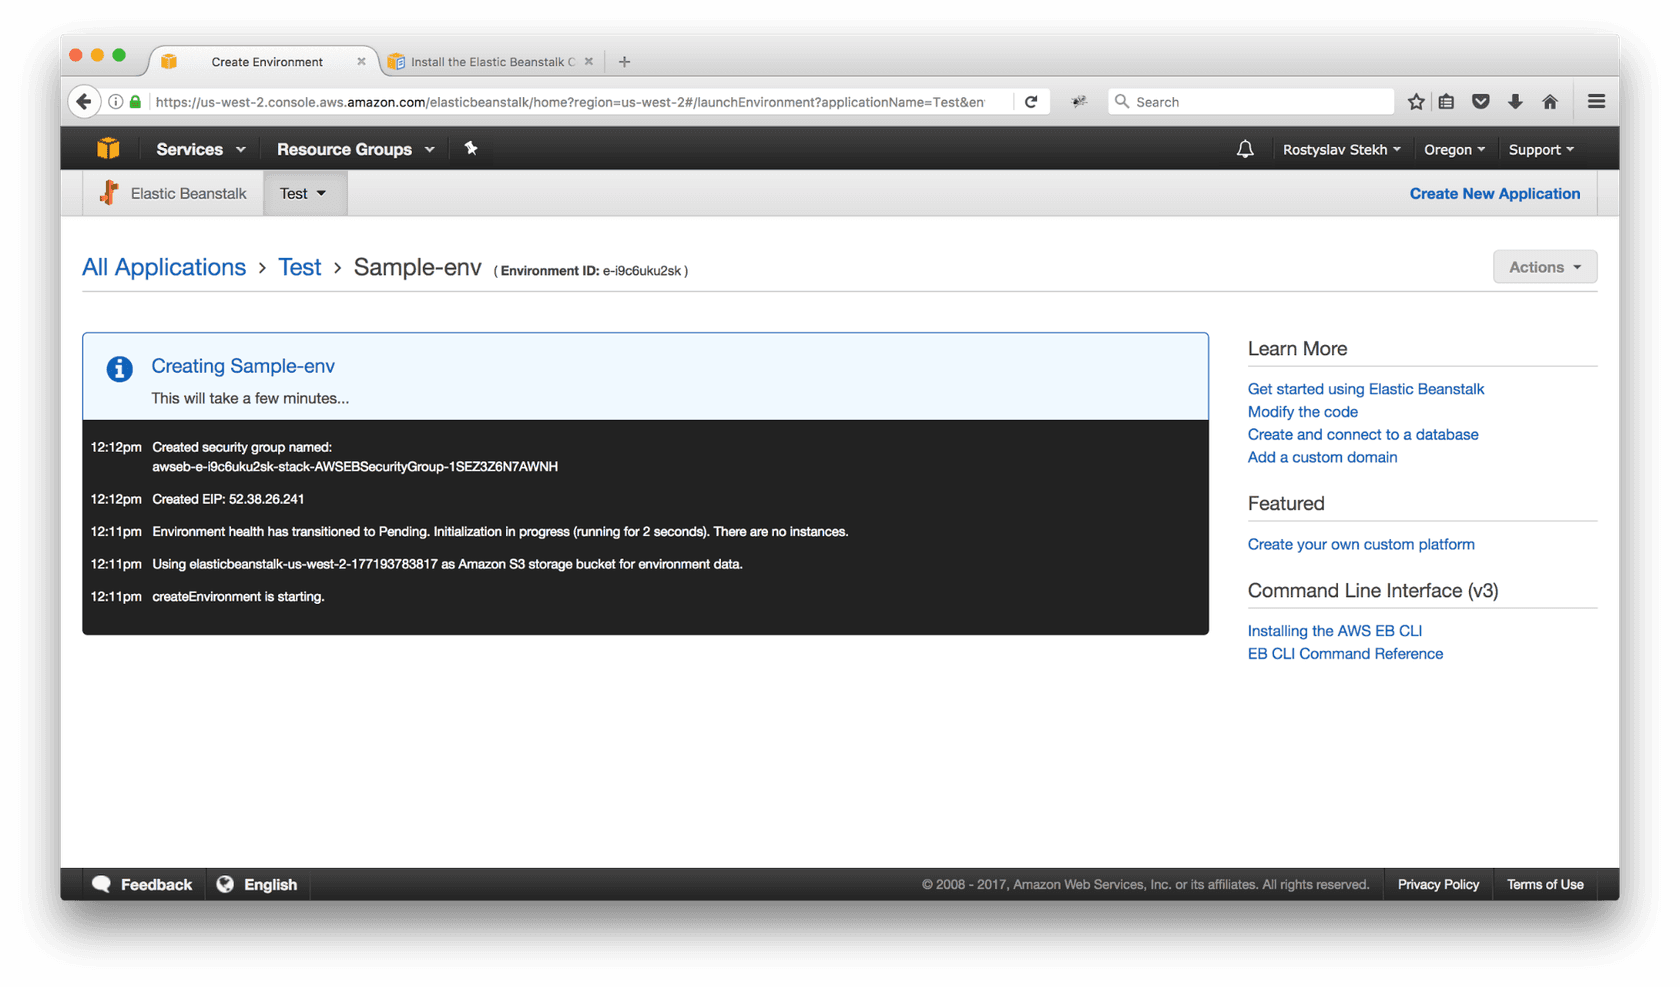Open the notifications bell icon
Screen dimensions: 1680x987
tap(1245, 149)
